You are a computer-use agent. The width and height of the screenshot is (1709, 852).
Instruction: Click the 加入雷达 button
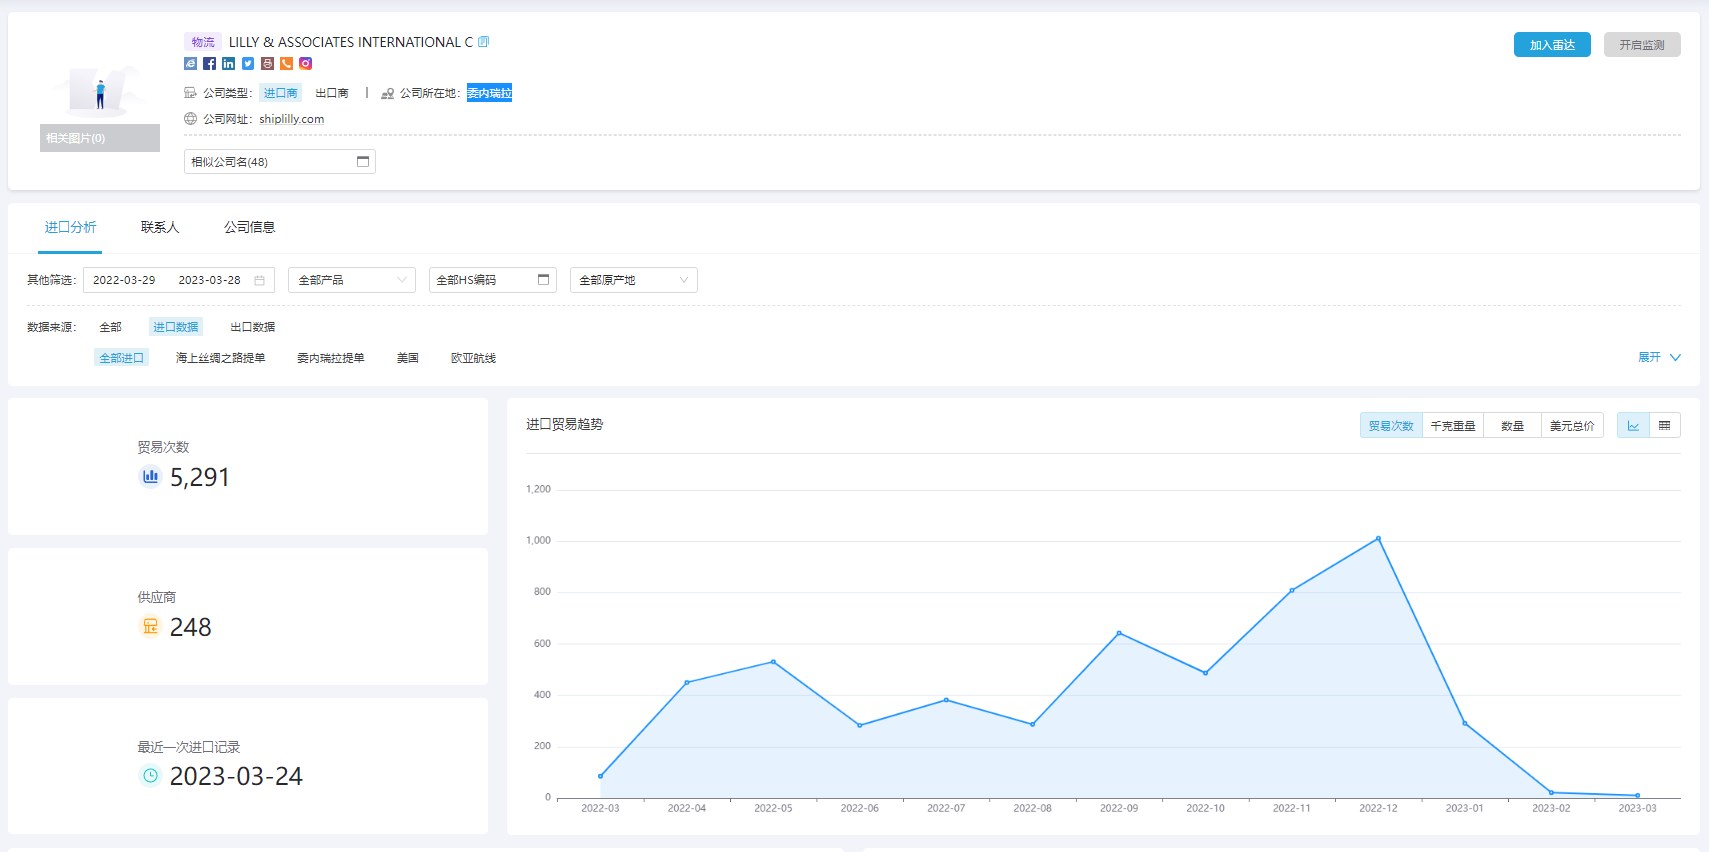pos(1552,45)
